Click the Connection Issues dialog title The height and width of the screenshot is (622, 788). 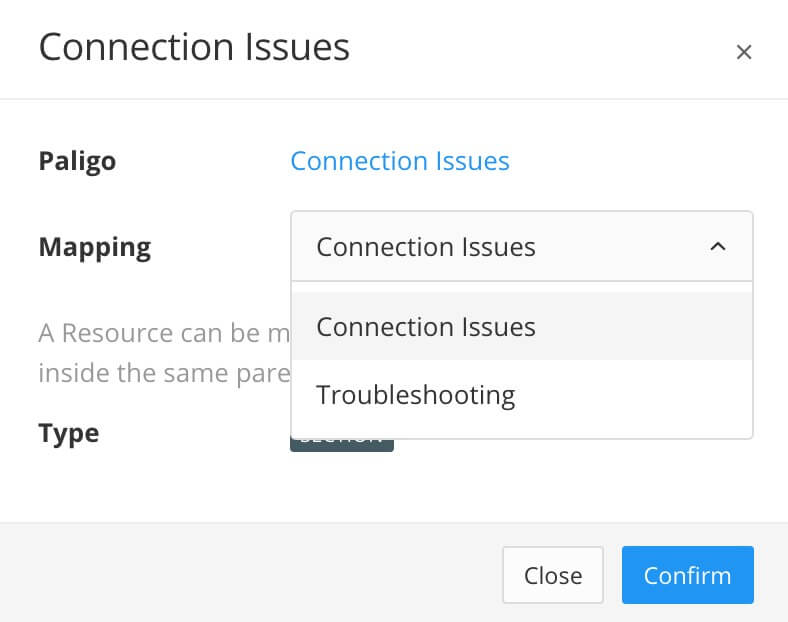(x=193, y=47)
